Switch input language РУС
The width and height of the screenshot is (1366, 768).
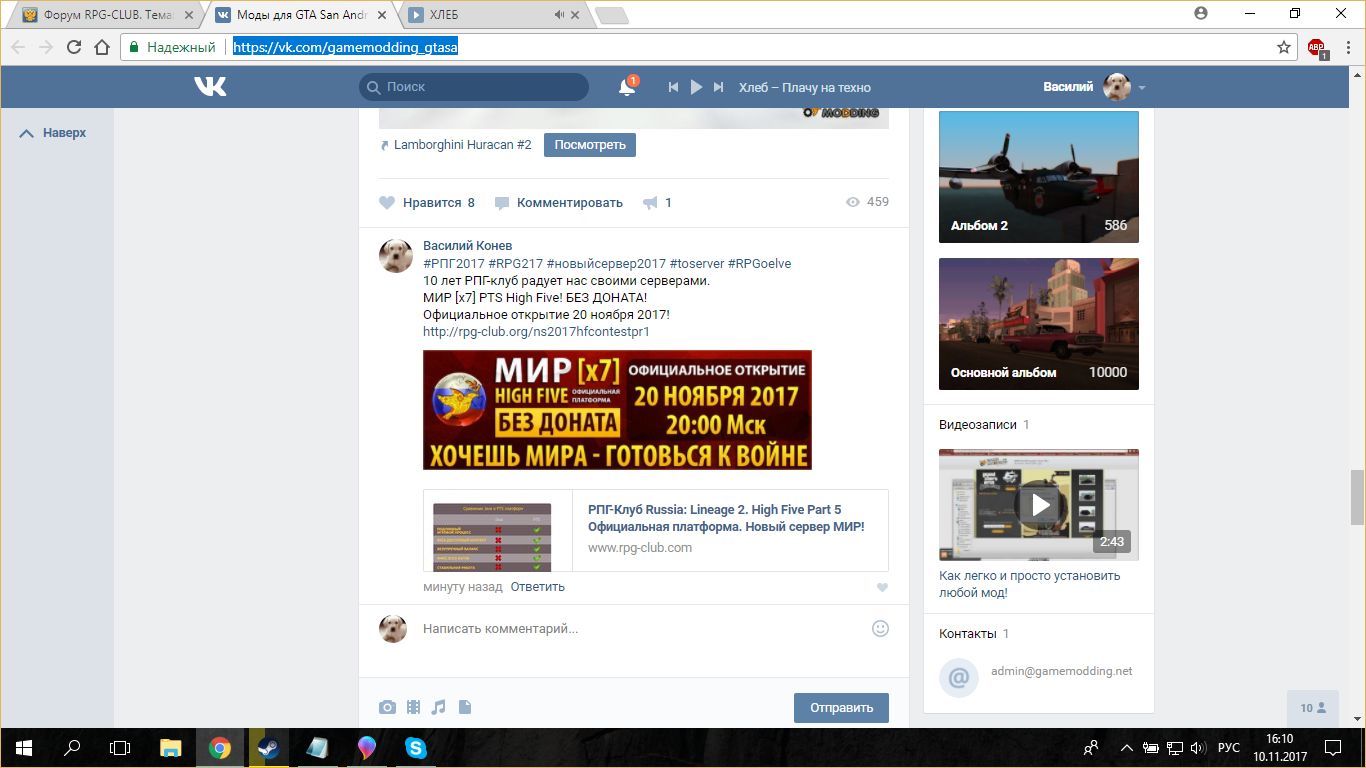[1229, 748]
